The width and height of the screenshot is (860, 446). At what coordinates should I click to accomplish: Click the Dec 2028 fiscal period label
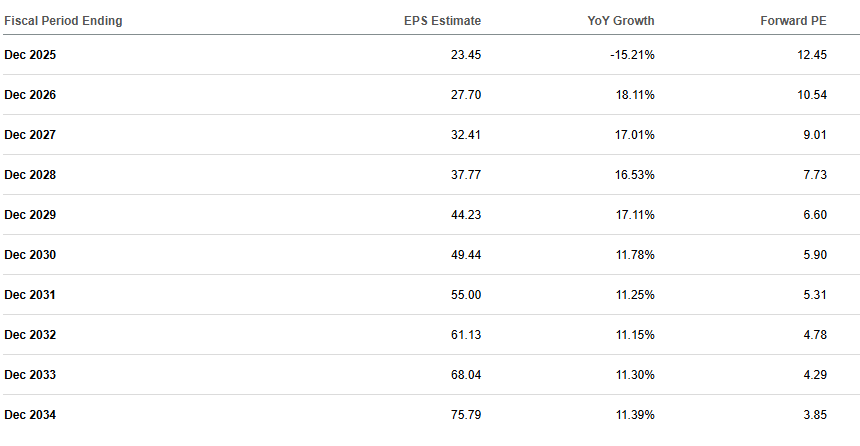[30, 175]
